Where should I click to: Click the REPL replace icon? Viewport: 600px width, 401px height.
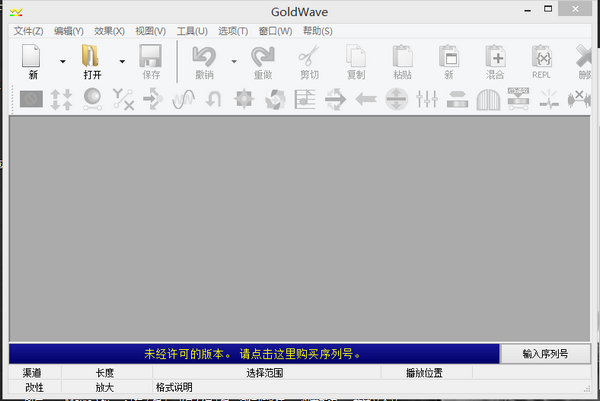tap(542, 56)
